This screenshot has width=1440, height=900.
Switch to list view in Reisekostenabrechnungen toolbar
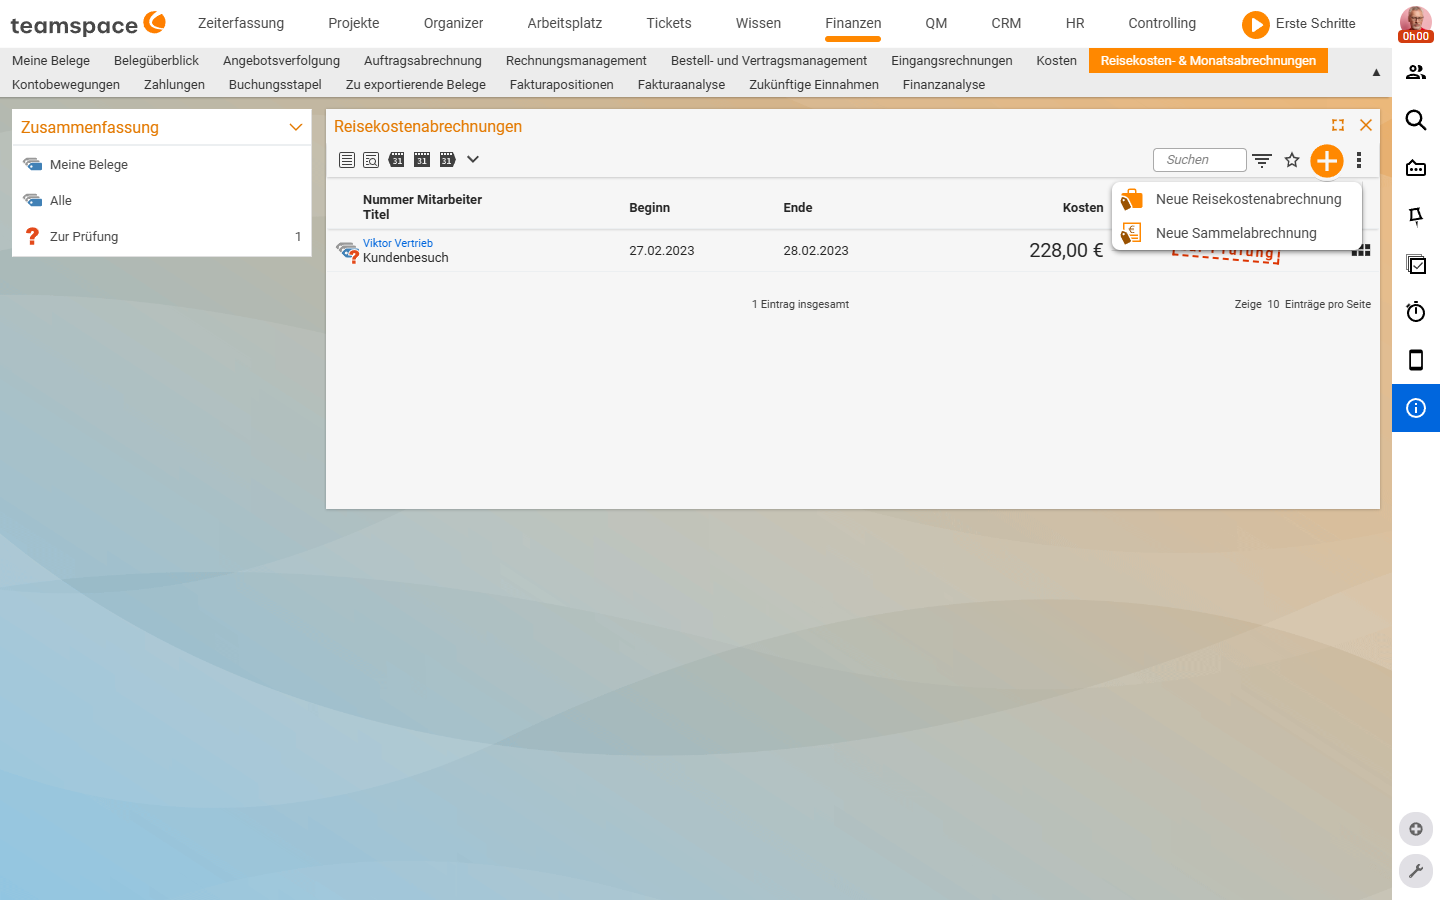click(347, 160)
